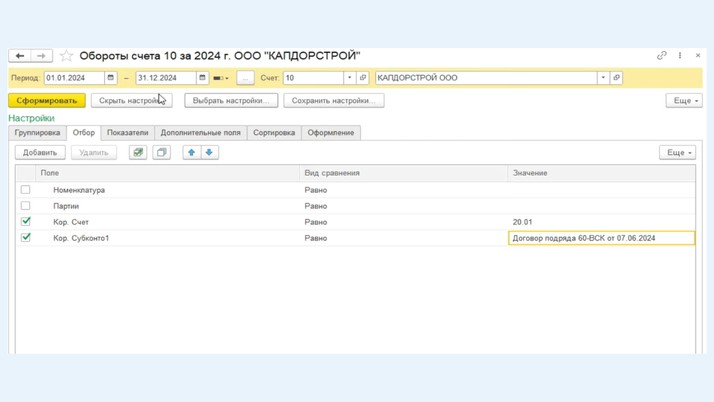Enable the Номенклатура filter checkbox

[26, 190]
